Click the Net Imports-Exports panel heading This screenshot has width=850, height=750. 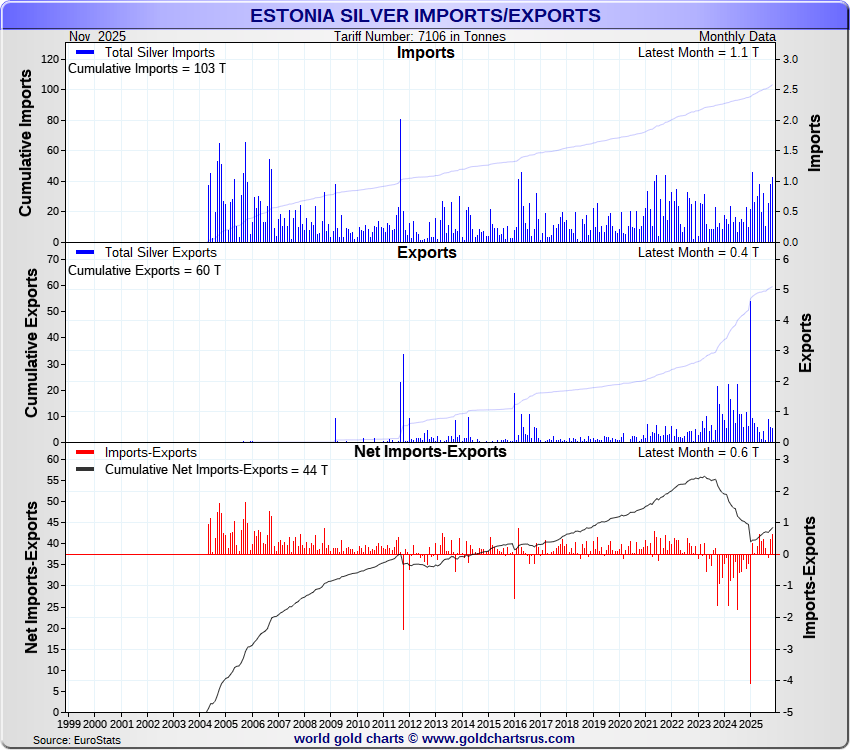click(430, 452)
